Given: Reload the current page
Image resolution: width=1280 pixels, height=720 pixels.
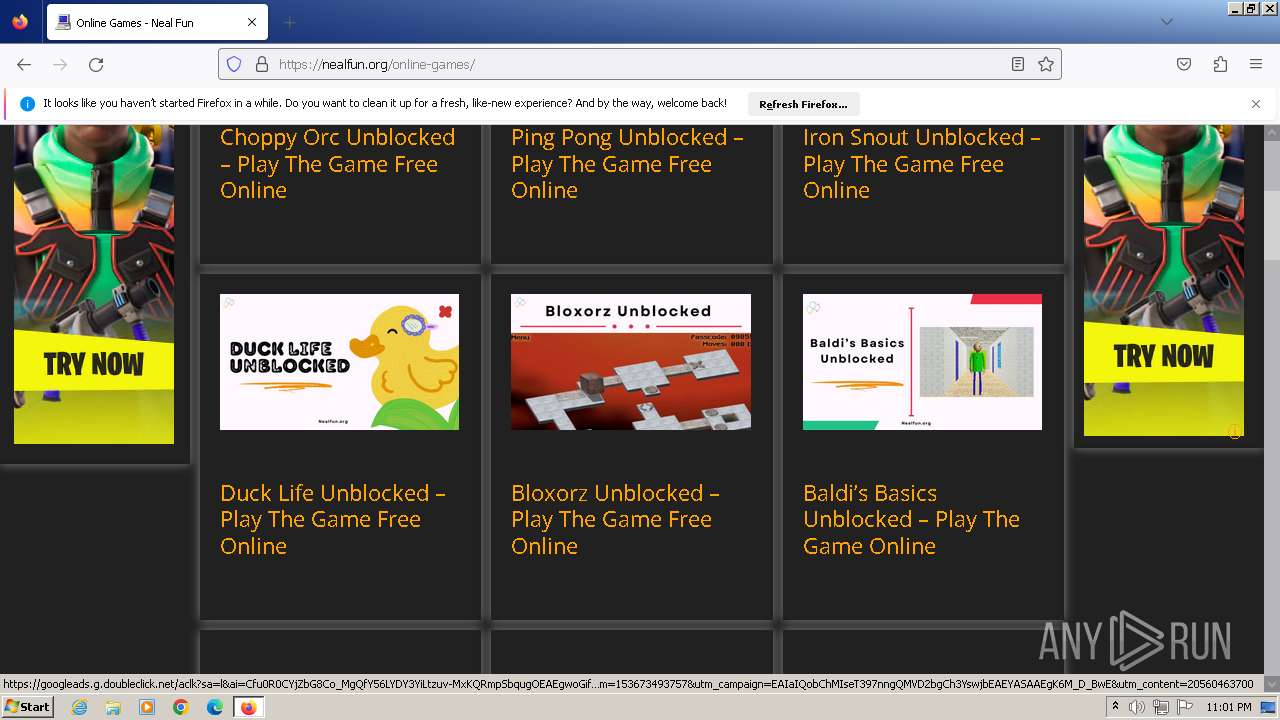Looking at the screenshot, I should [96, 64].
